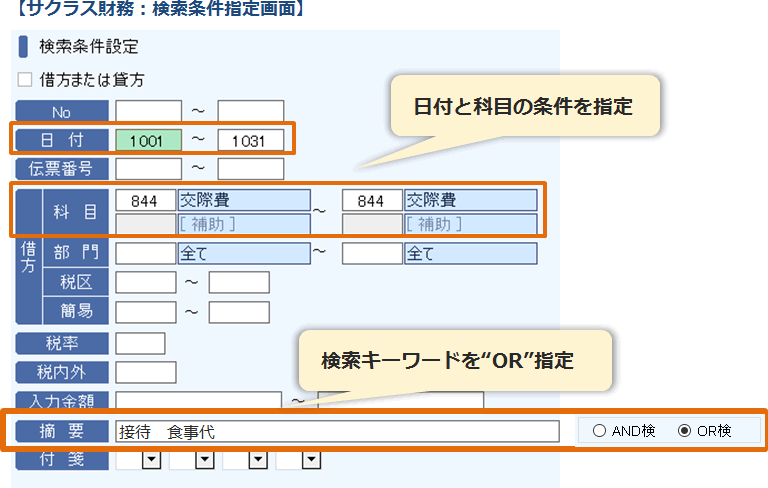The image size is (768, 488).
Task: Click the 入力金額 start field
Action: click(198, 399)
